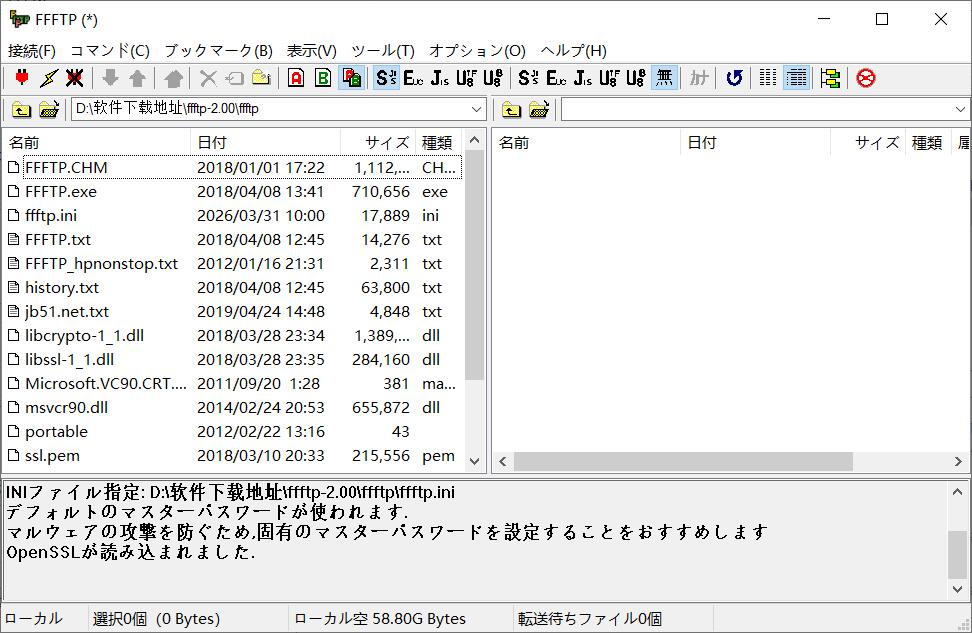Open the ヘルプ(H) menu
Screen dimensions: 972x633
click(573, 50)
